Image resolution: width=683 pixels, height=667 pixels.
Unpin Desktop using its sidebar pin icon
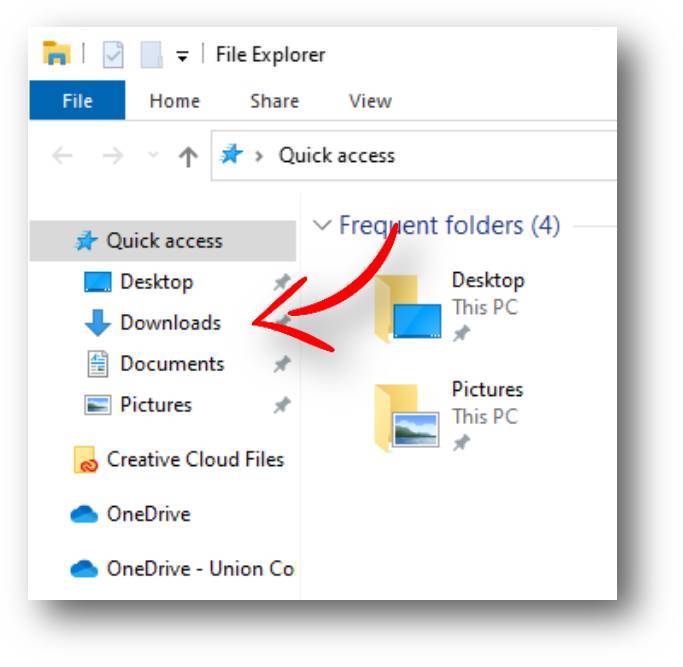click(282, 282)
